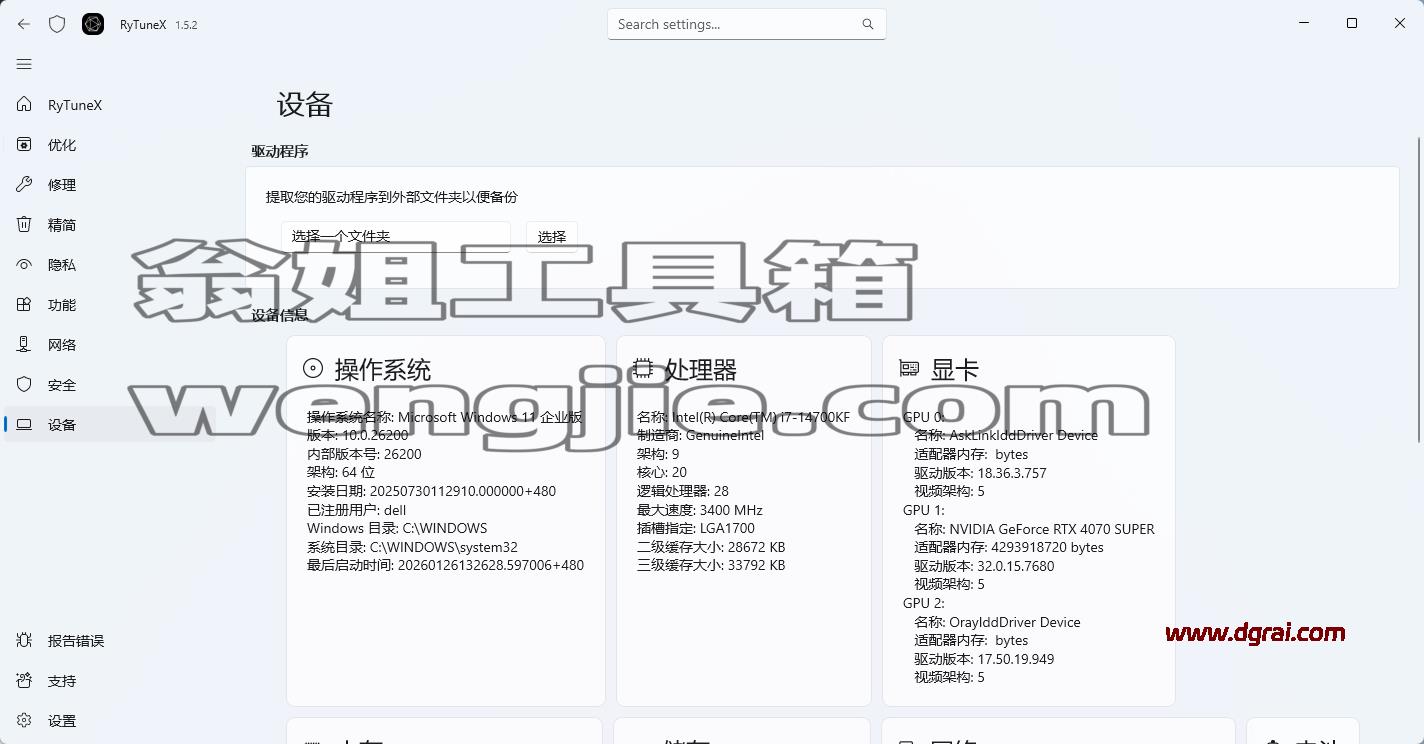This screenshot has width=1424, height=744.
Task: Open the 优化 section
Action: (x=110, y=145)
